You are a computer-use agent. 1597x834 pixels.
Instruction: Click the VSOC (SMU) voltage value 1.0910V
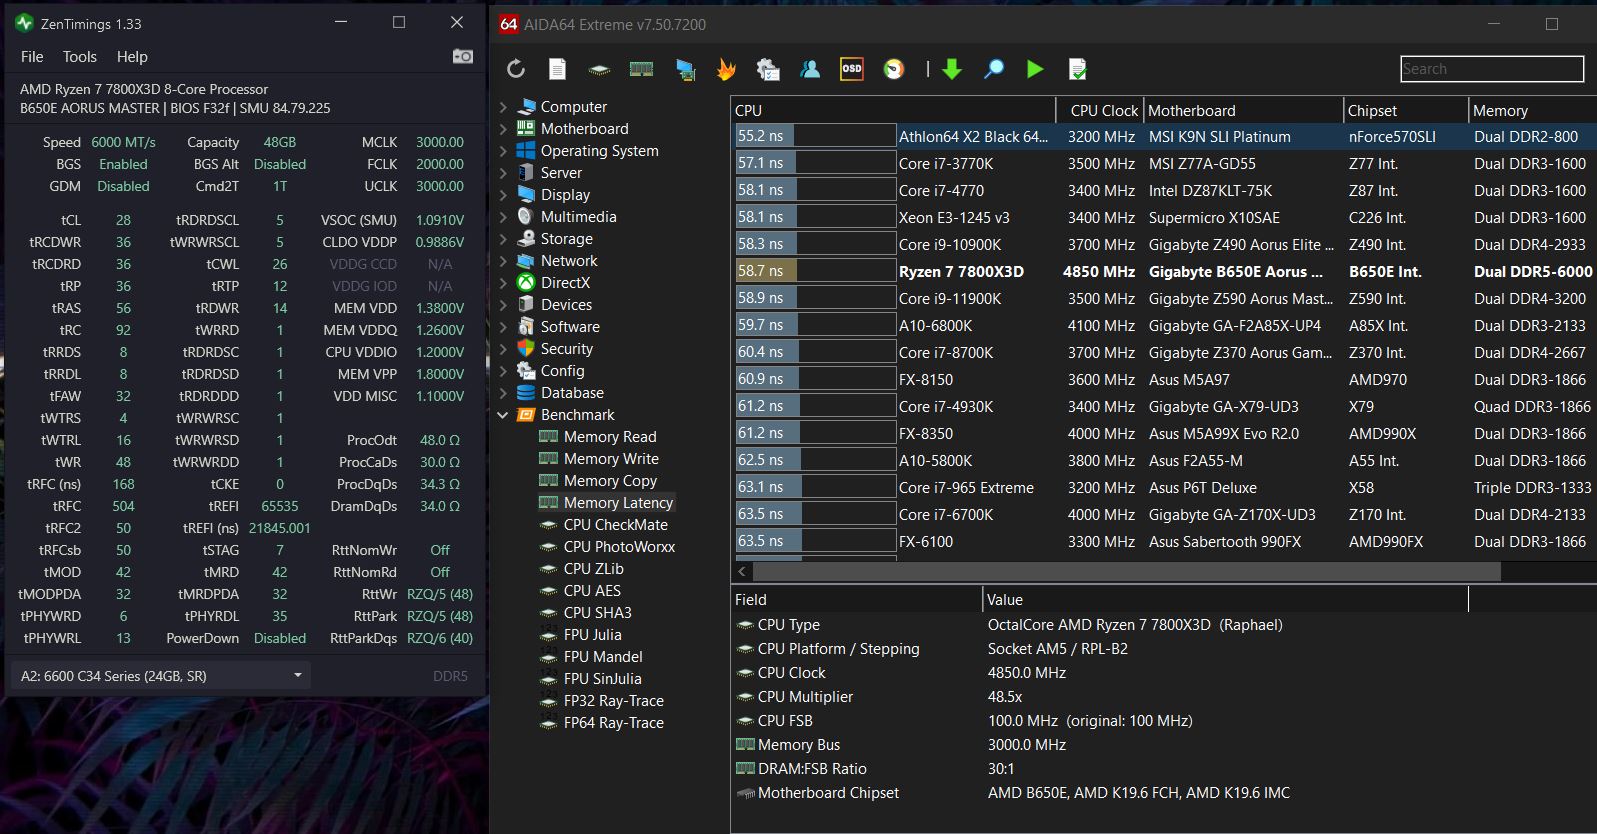pyautogui.click(x=440, y=220)
